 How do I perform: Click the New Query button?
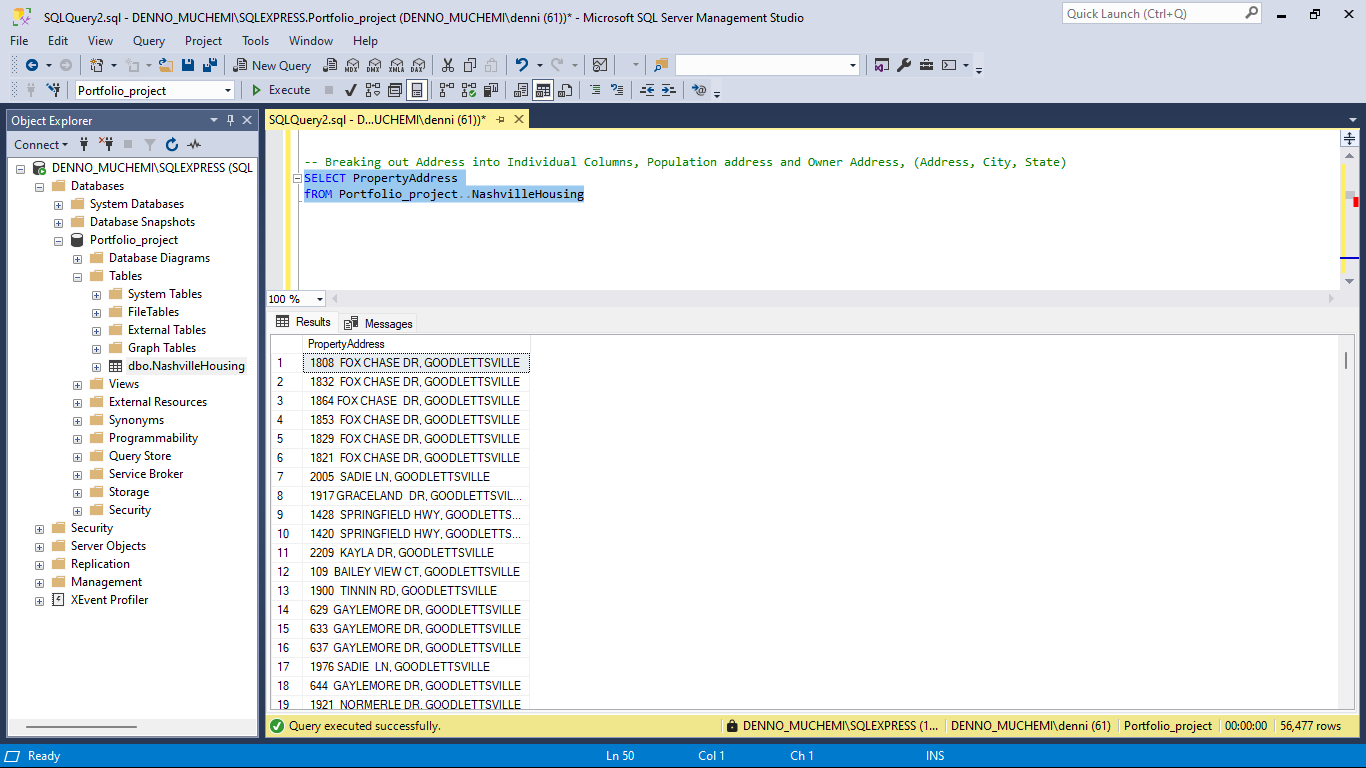272,65
